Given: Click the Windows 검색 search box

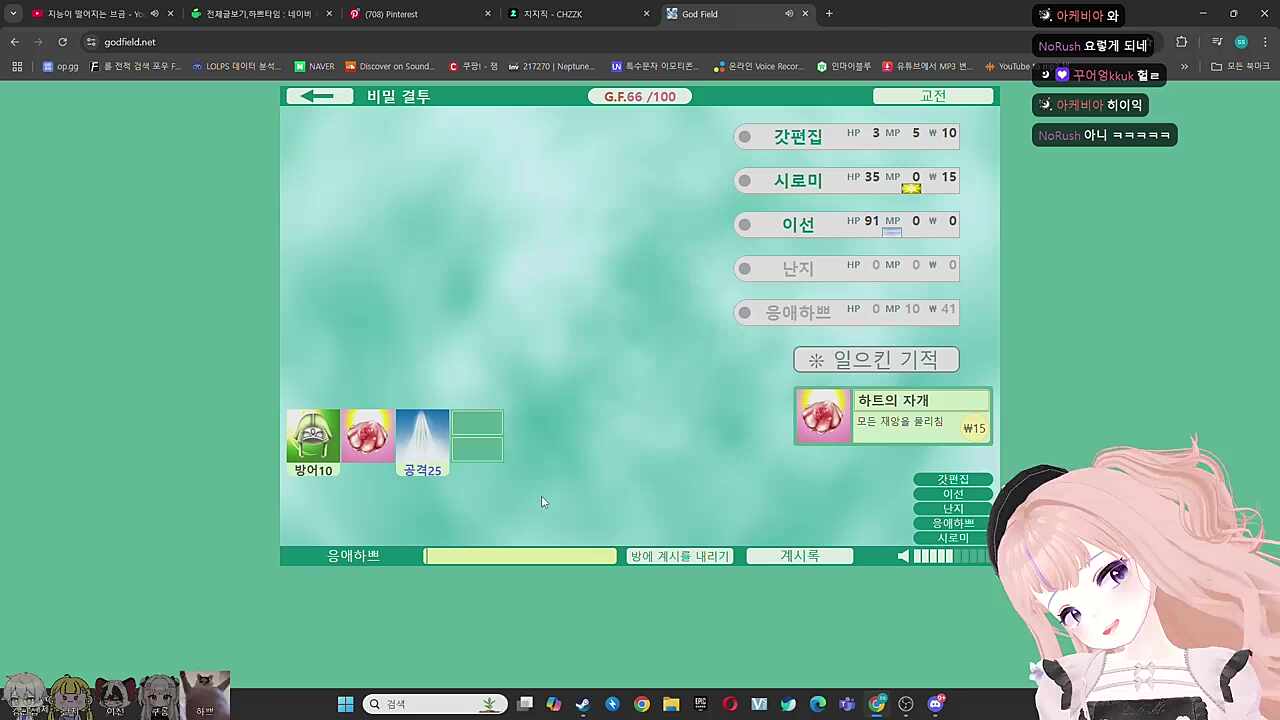Looking at the screenshot, I should [434, 704].
